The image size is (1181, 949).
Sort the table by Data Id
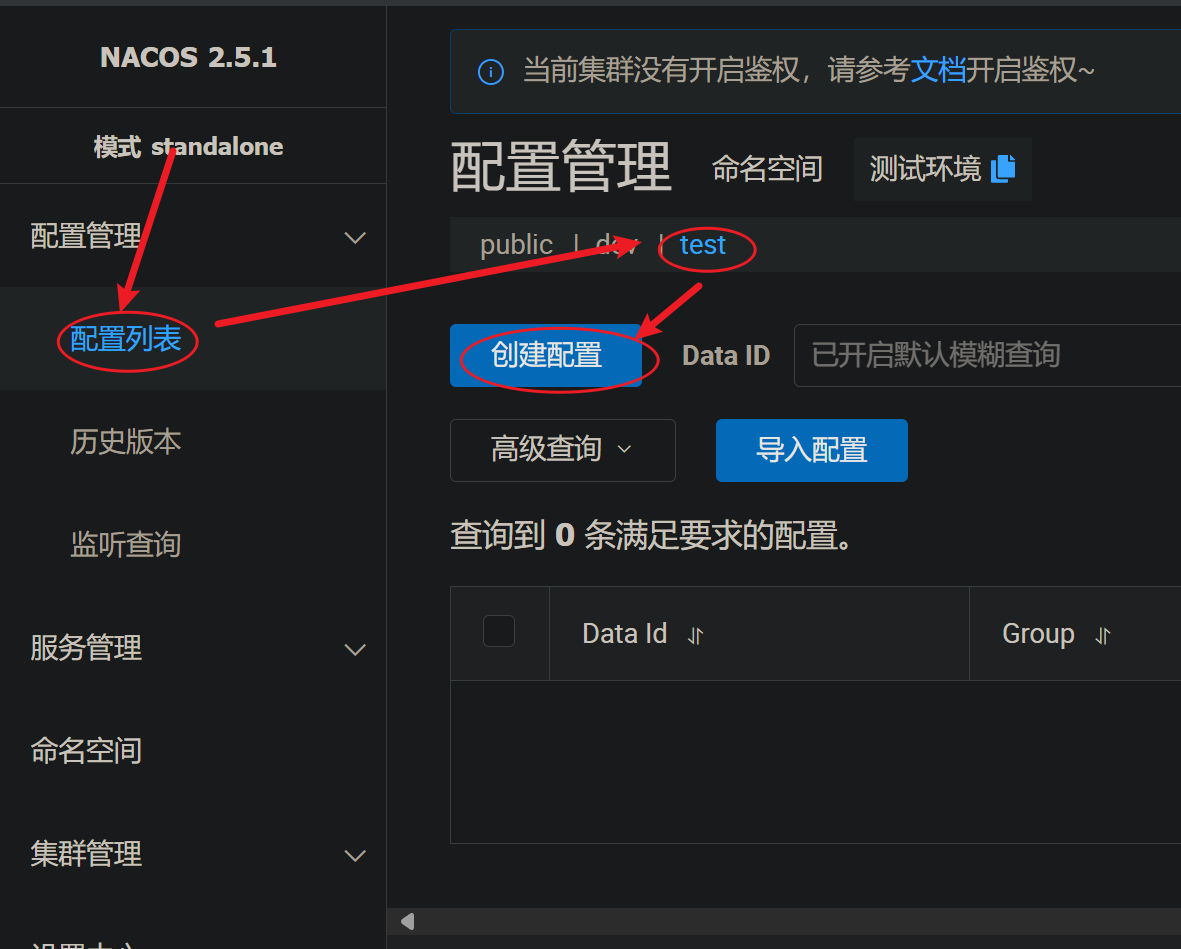point(695,636)
